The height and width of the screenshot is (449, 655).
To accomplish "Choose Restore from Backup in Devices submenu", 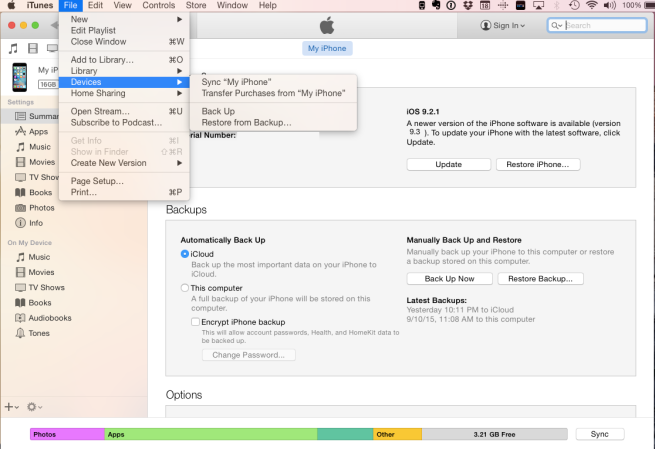I will pyautogui.click(x=247, y=122).
